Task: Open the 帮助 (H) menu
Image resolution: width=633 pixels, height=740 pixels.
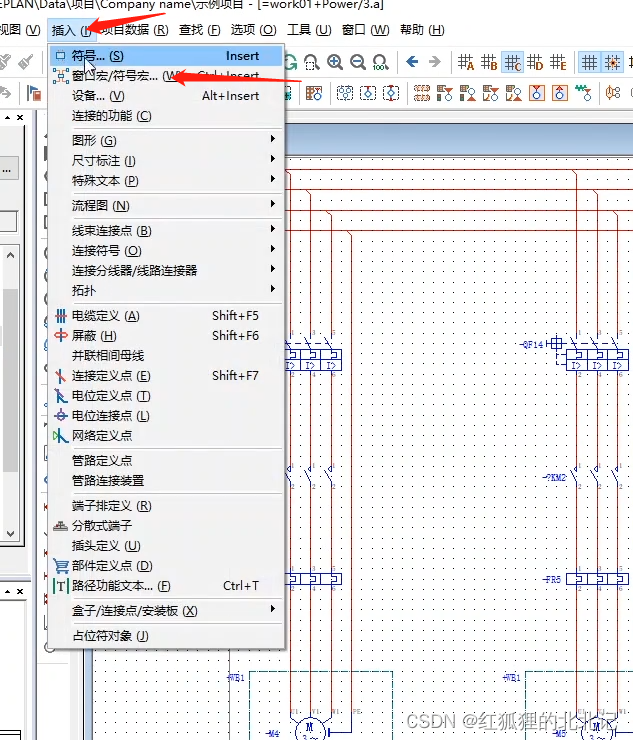Action: (422, 30)
